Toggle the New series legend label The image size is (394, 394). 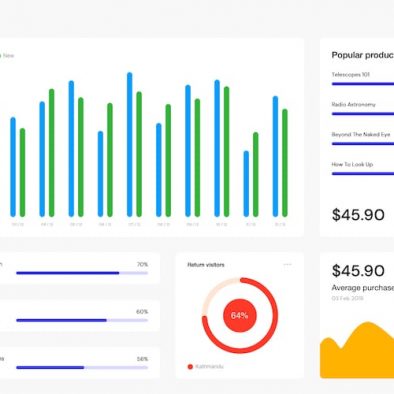tap(8, 56)
